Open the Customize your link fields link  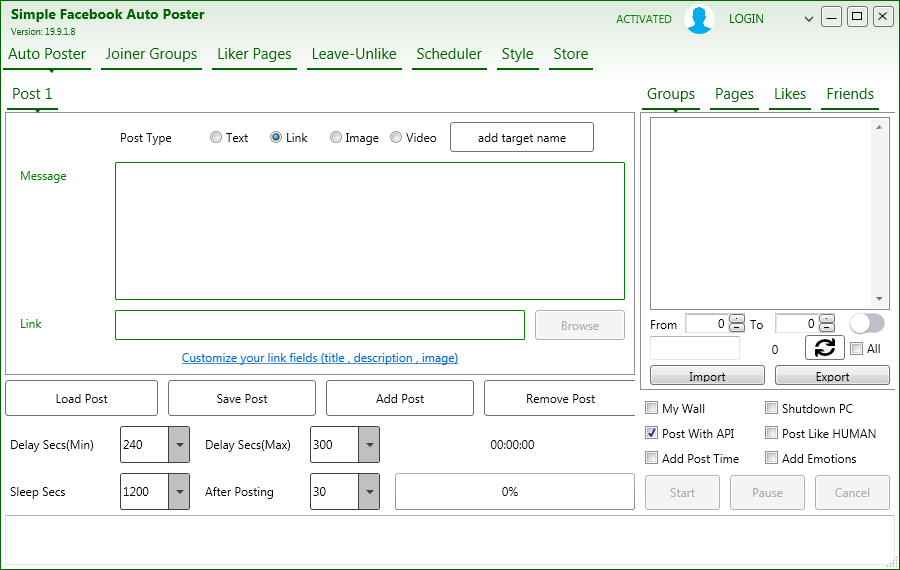click(320, 358)
